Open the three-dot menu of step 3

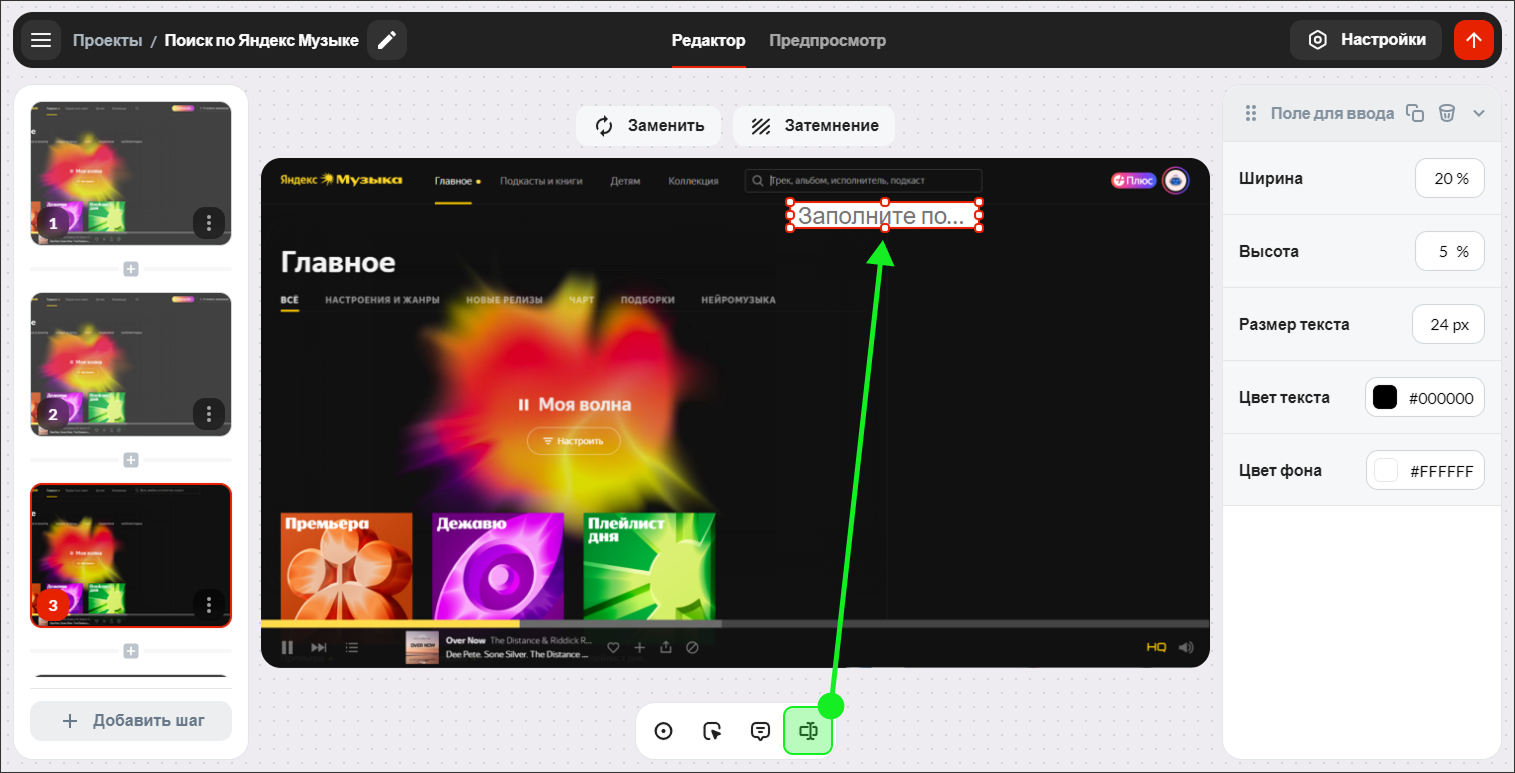click(208, 604)
